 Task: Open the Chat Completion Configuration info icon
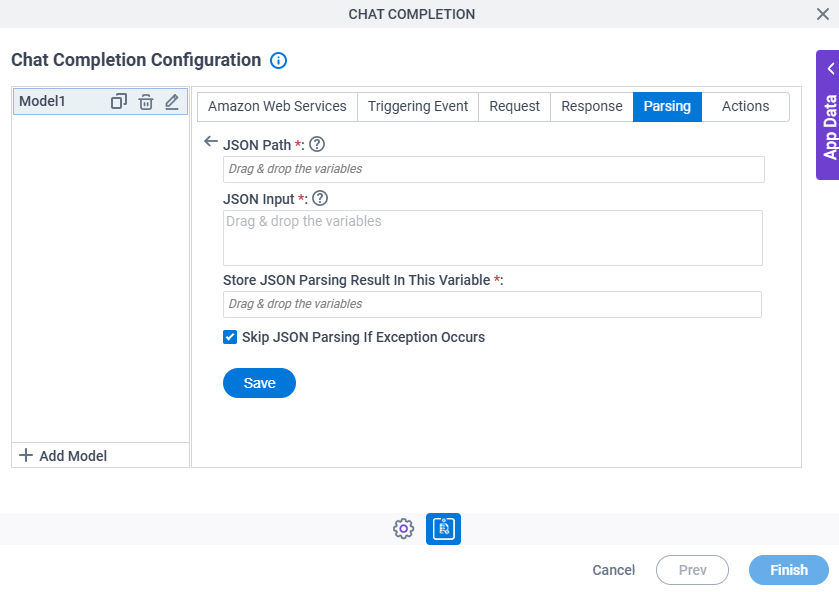[278, 60]
